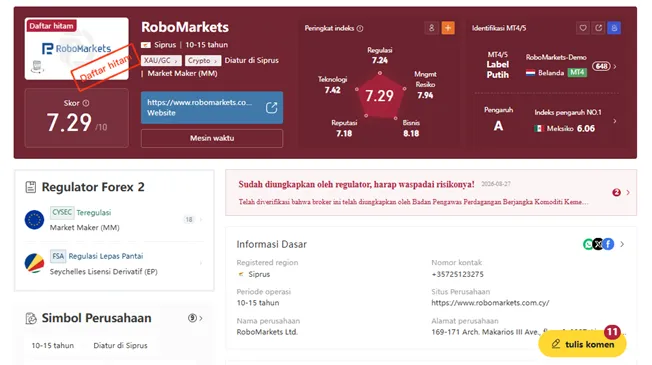Click the pencil icon on tulis komen

556,344
